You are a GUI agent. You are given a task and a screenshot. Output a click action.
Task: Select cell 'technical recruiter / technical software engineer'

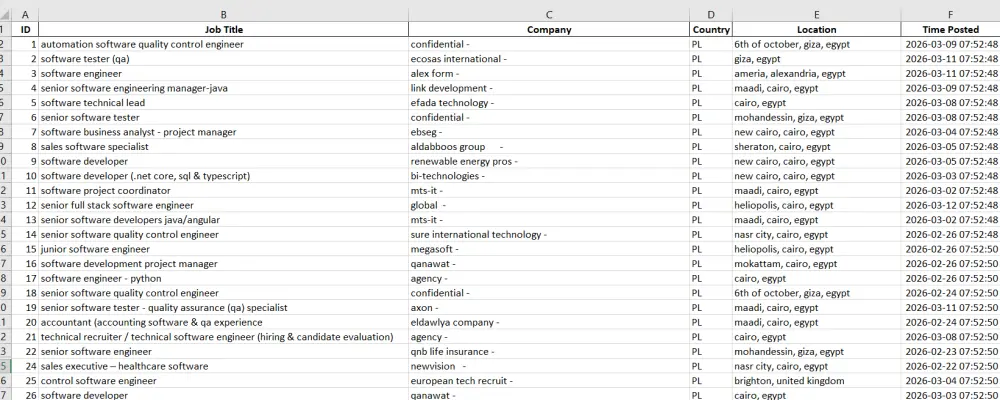(x=224, y=338)
